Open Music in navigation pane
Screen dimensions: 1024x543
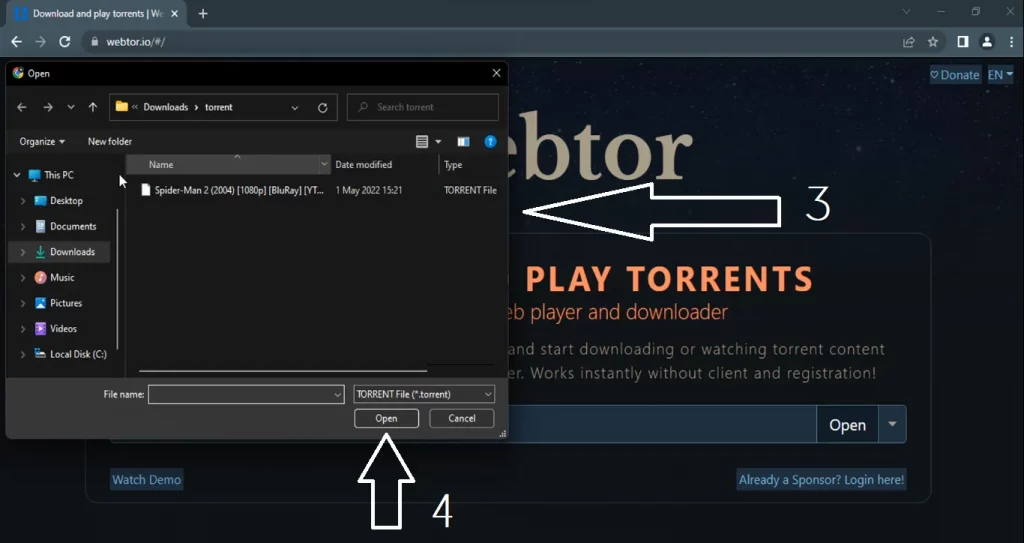tap(54, 277)
